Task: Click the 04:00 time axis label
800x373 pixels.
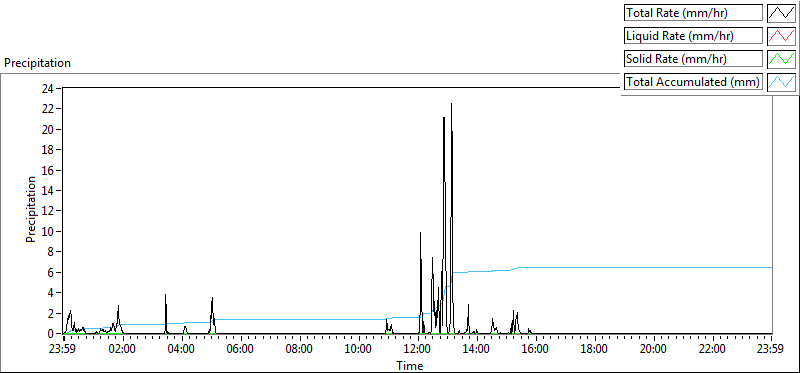Action: click(x=182, y=350)
